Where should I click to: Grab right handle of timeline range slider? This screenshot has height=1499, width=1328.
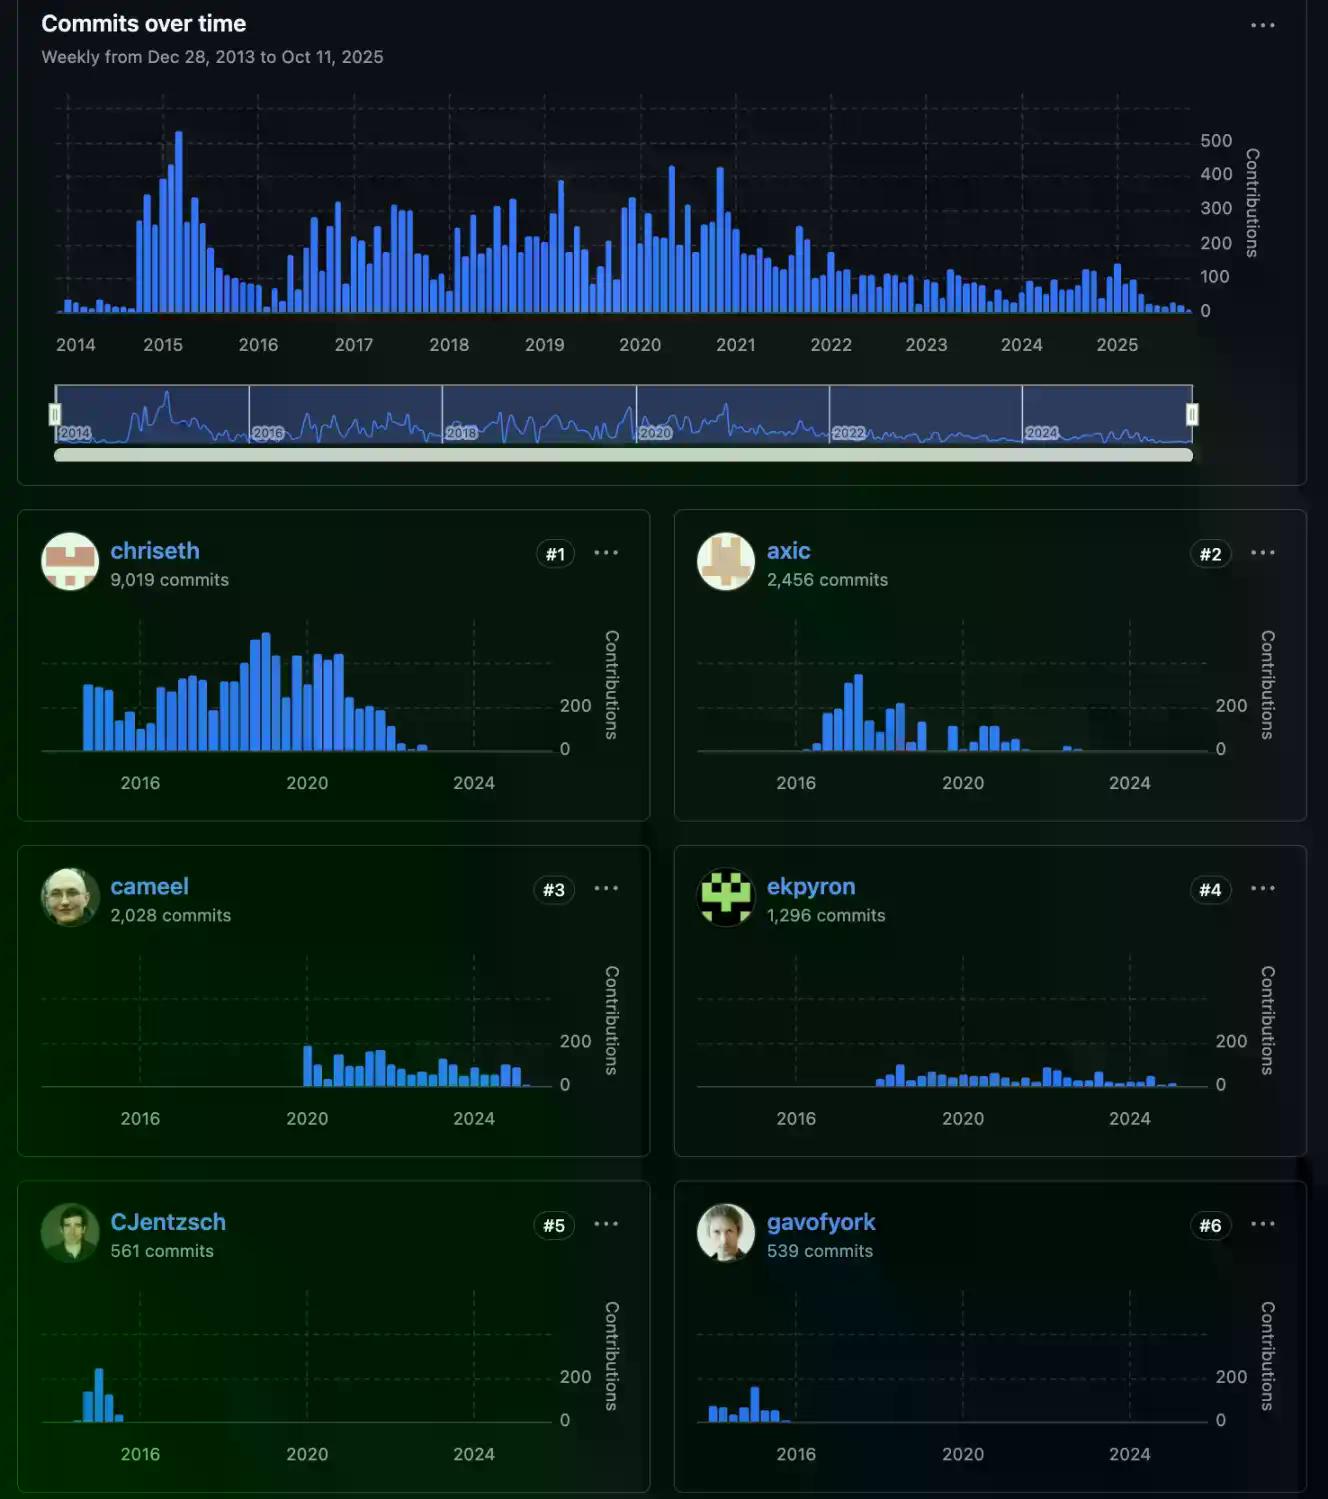1192,414
